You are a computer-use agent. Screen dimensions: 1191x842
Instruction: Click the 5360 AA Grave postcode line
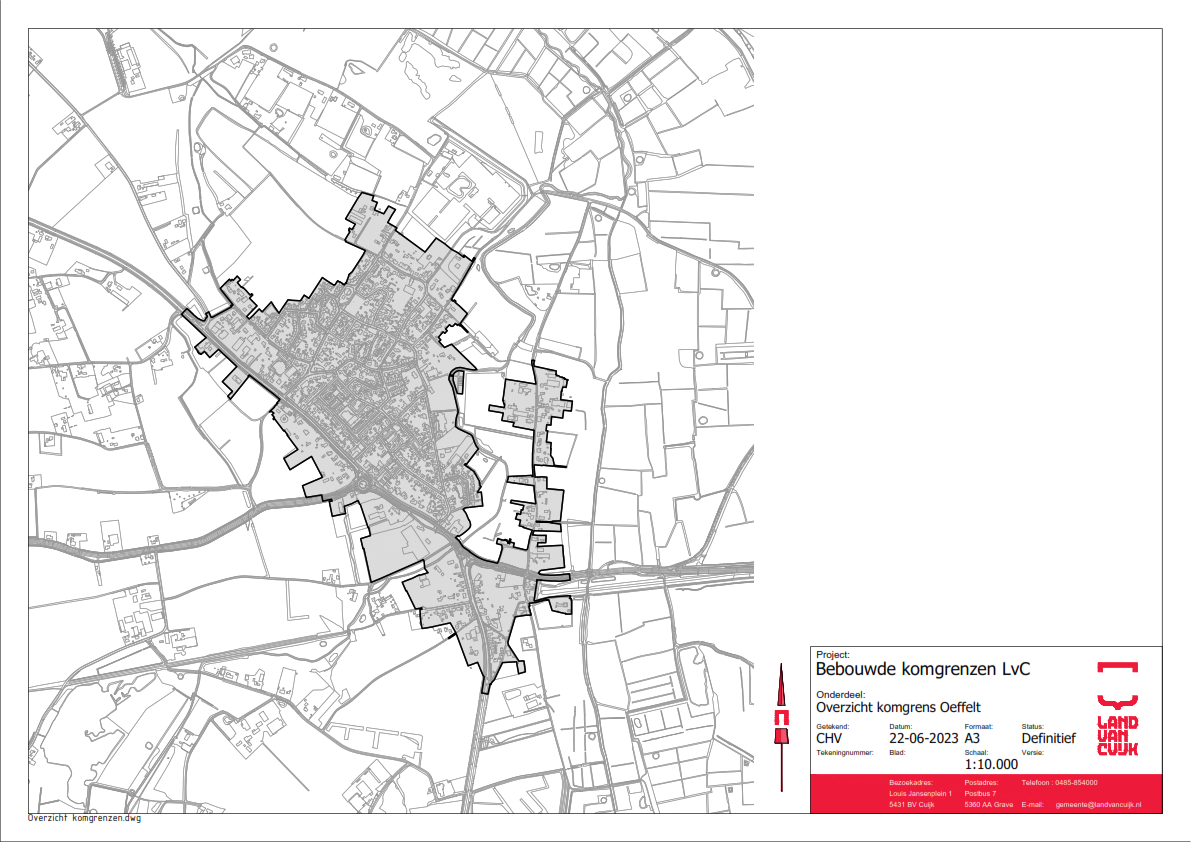tap(989, 805)
